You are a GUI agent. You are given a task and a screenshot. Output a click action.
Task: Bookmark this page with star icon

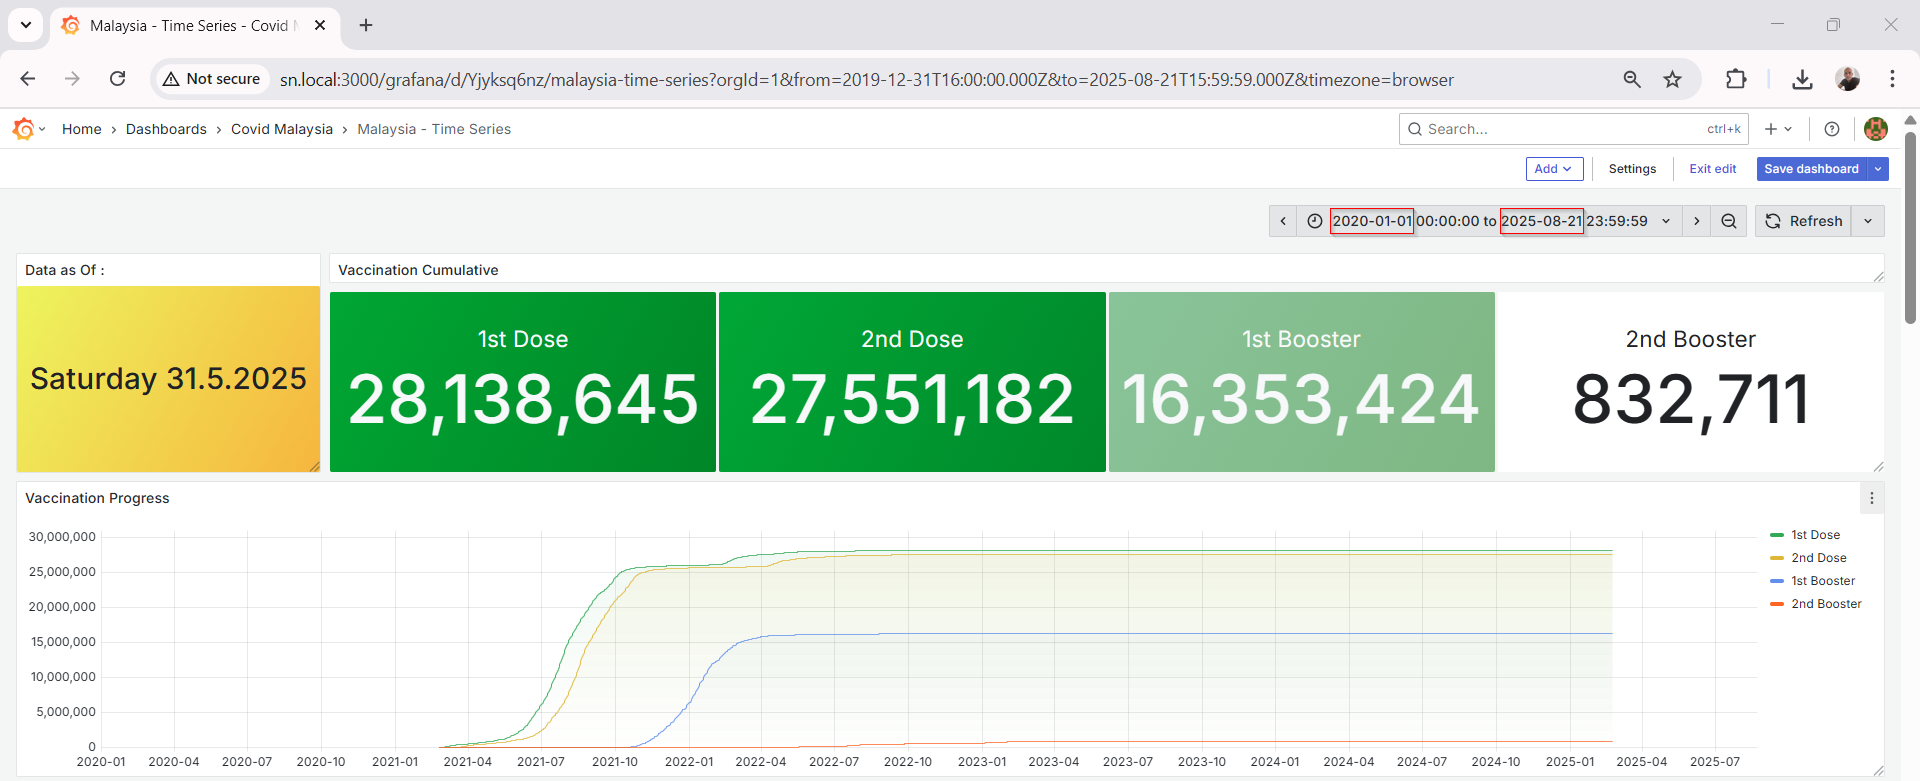coord(1672,79)
